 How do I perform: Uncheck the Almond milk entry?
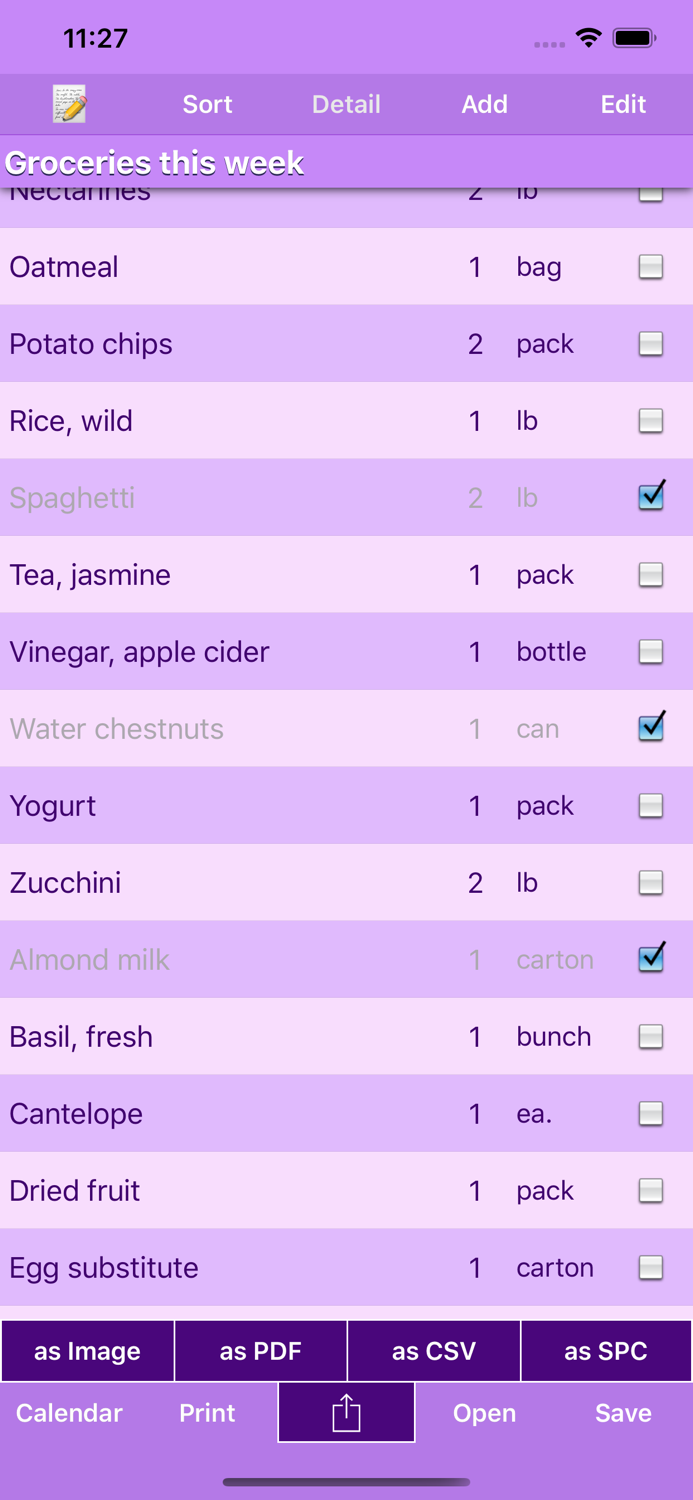pos(651,958)
